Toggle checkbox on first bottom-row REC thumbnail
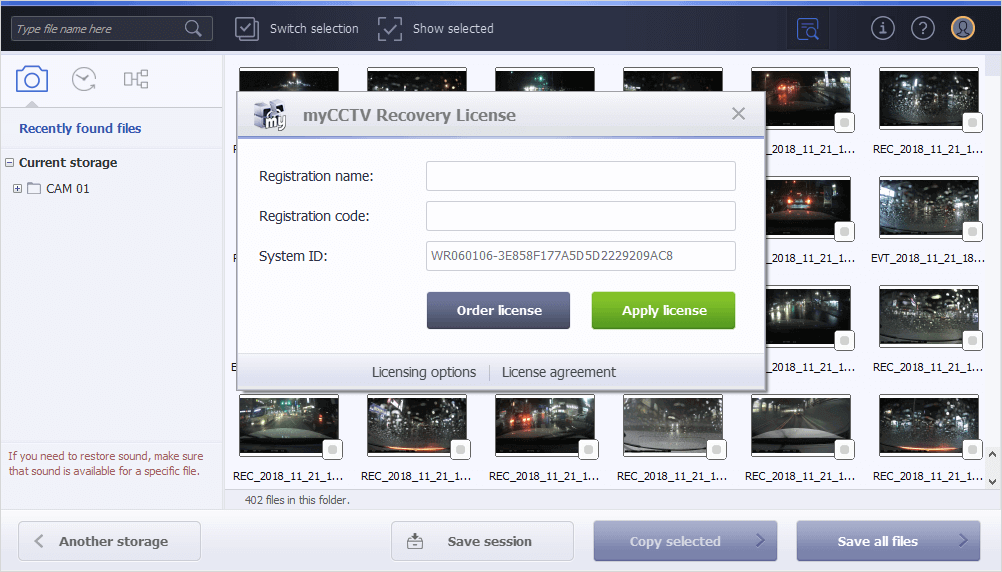Viewport: 1002px width, 572px height. click(332, 449)
